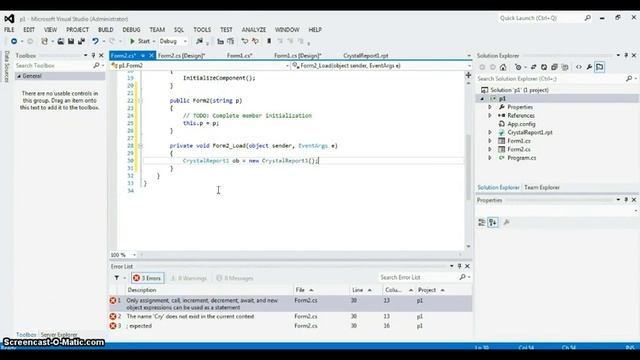Toggle the 0 Messages filter button
Image resolution: width=640 pixels, height=360 pixels.
point(235,278)
